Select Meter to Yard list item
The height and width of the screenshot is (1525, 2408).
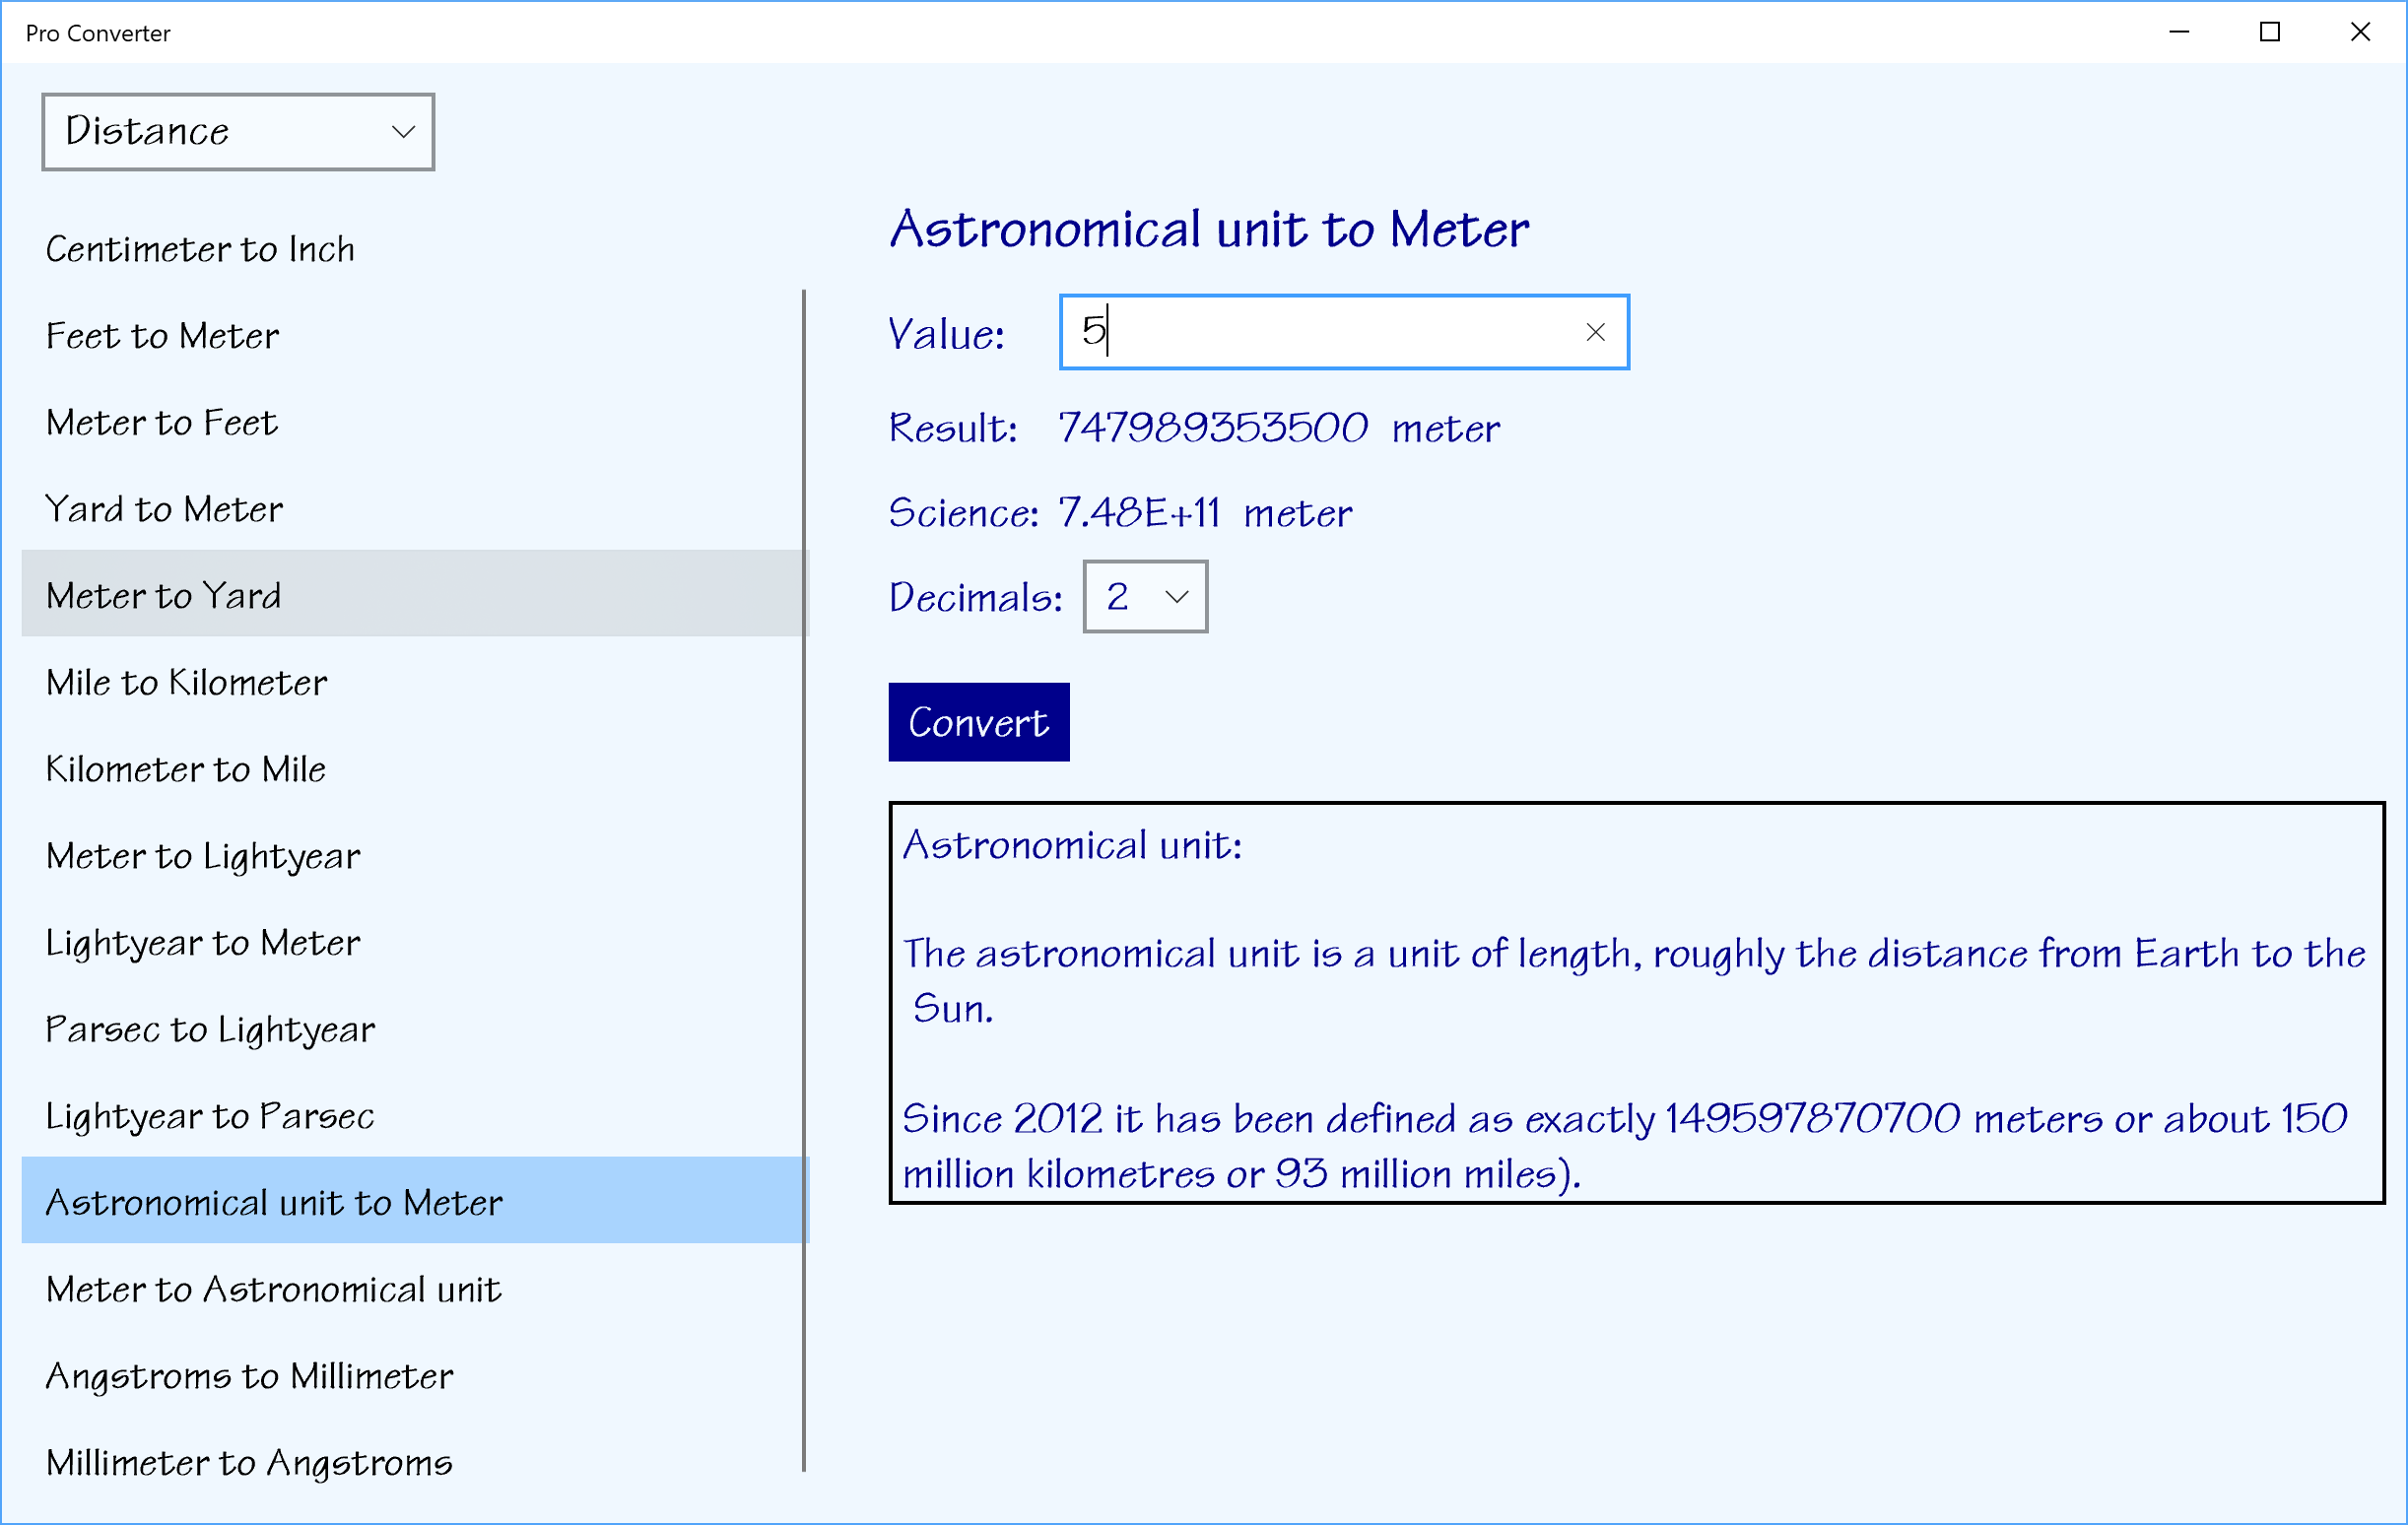point(163,596)
